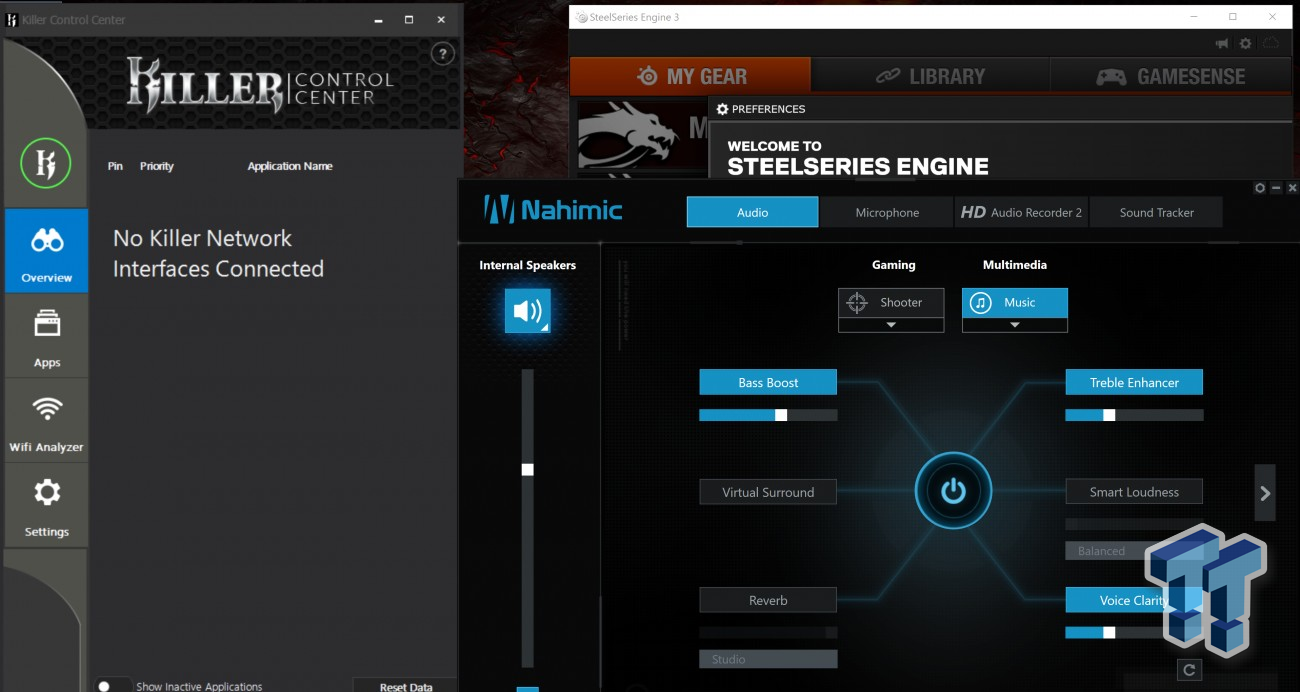The width and height of the screenshot is (1300, 692).
Task: Open Killer Control Center help question mark
Action: click(x=443, y=54)
